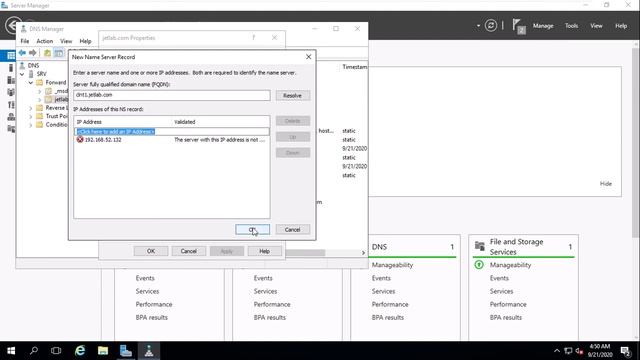This screenshot has width=640, height=360.
Task: Click the server FQDN input field
Action: 172,95
